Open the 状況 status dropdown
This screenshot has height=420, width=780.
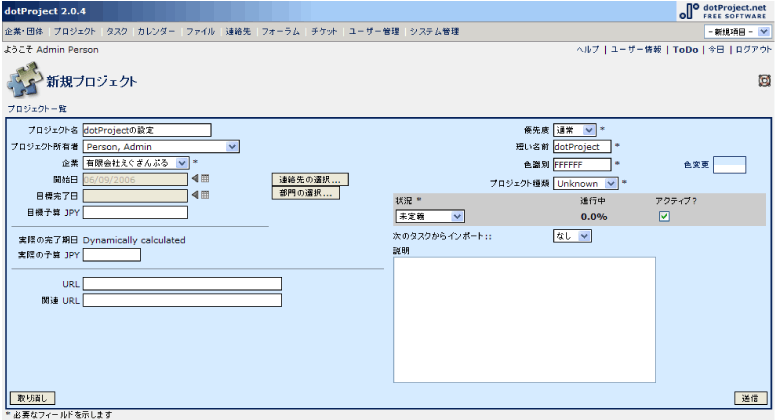(430, 216)
